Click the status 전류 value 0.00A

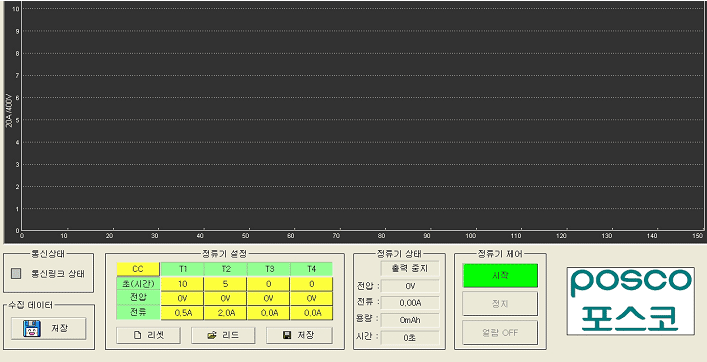tap(410, 303)
